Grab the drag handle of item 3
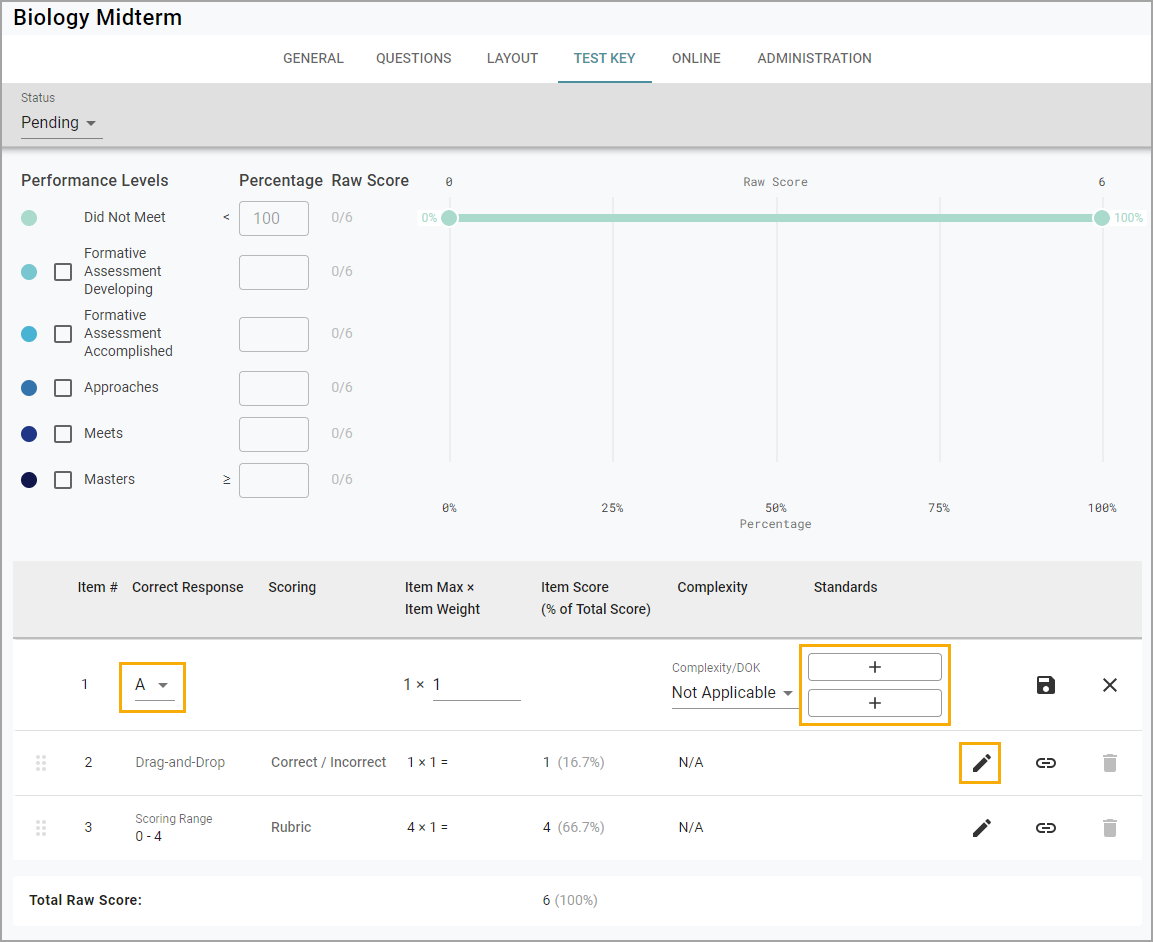The height and width of the screenshot is (942, 1153). click(x=41, y=827)
